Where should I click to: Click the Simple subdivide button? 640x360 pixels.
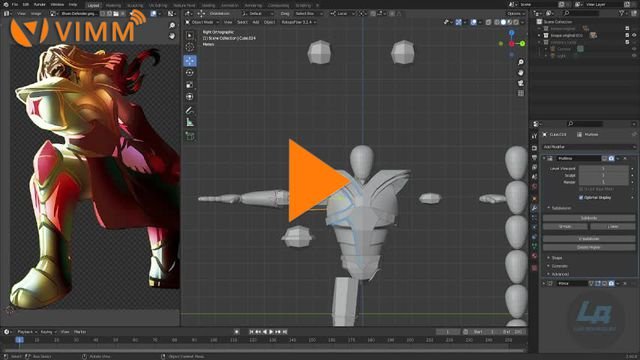click(565, 226)
